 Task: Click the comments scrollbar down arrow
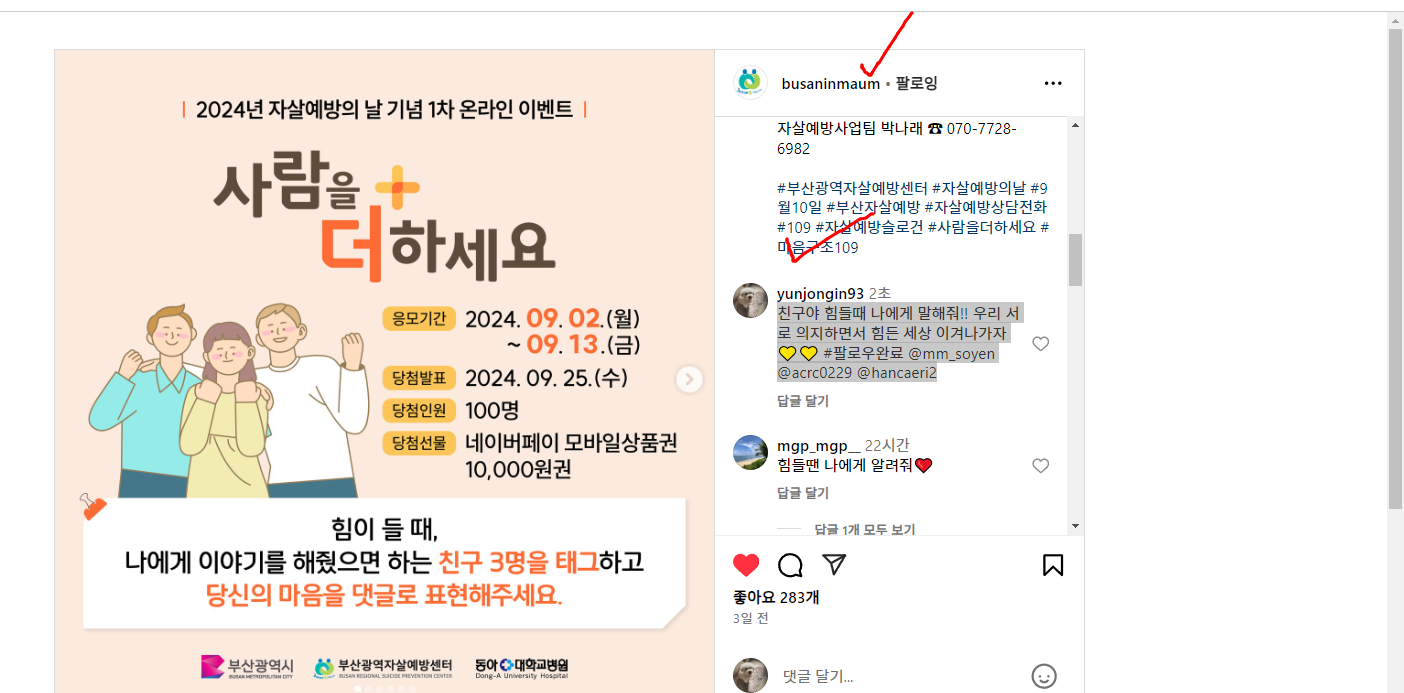click(1076, 526)
